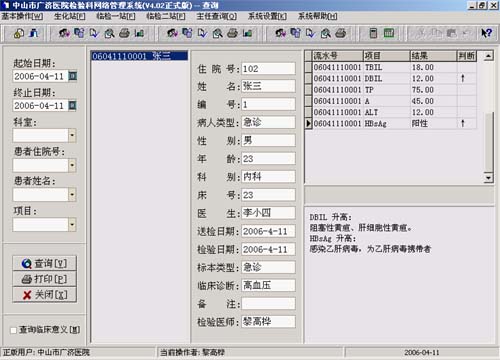Viewport: 500px width, 360px height.
Task: Click the bar chart icon in the third toolbar group
Action: tap(247, 33)
